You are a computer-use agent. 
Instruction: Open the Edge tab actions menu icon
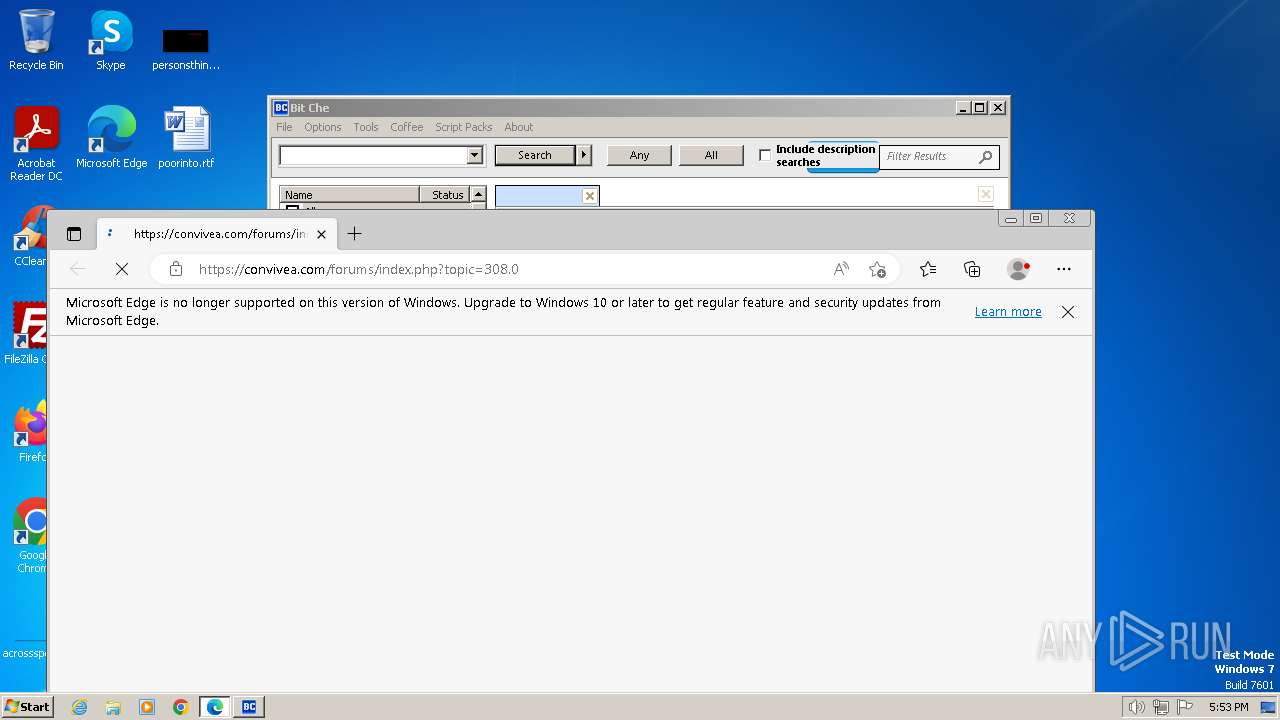pos(73,234)
